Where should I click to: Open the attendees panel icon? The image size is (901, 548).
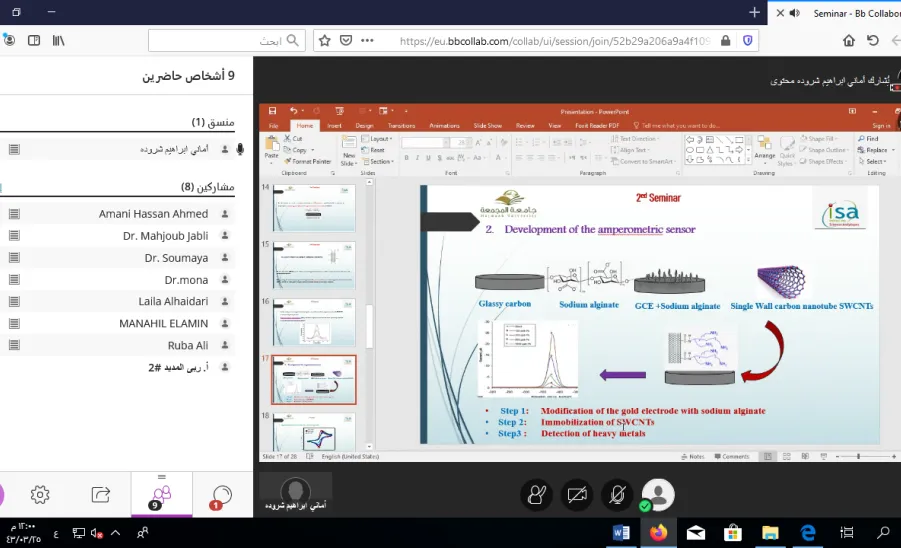coord(161,496)
